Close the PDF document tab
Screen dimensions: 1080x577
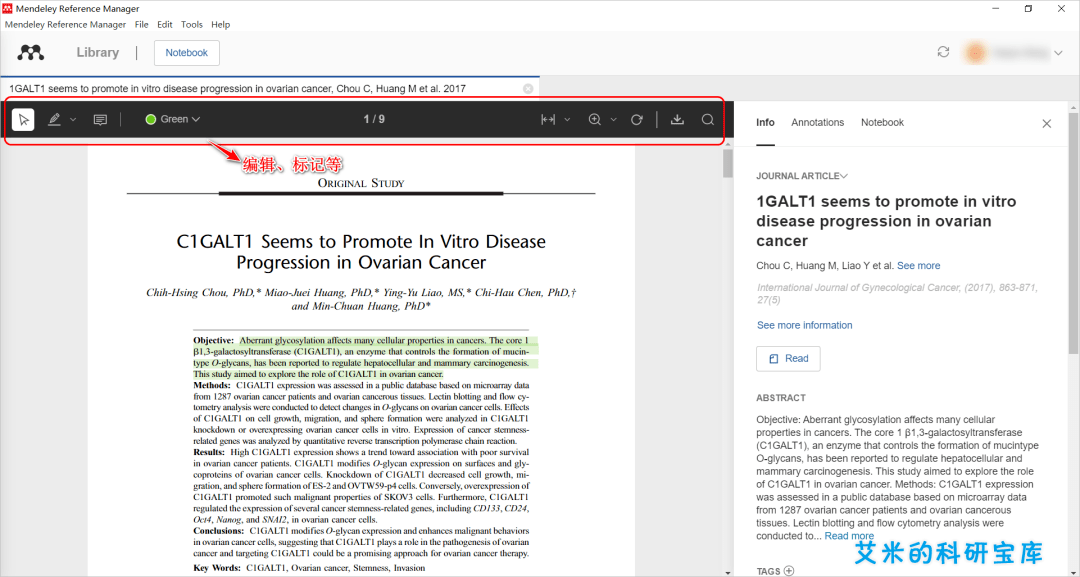(528, 89)
